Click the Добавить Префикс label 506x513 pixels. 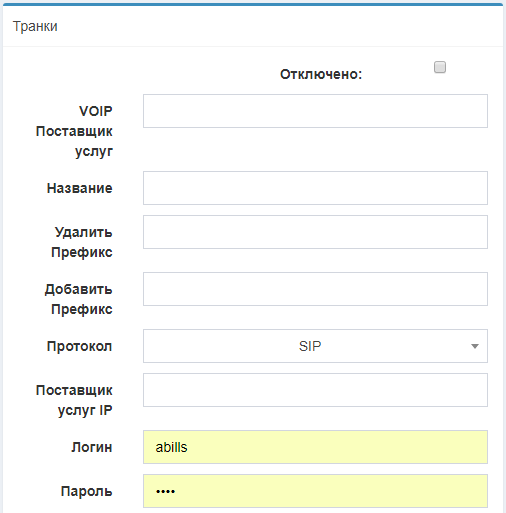pos(79,299)
